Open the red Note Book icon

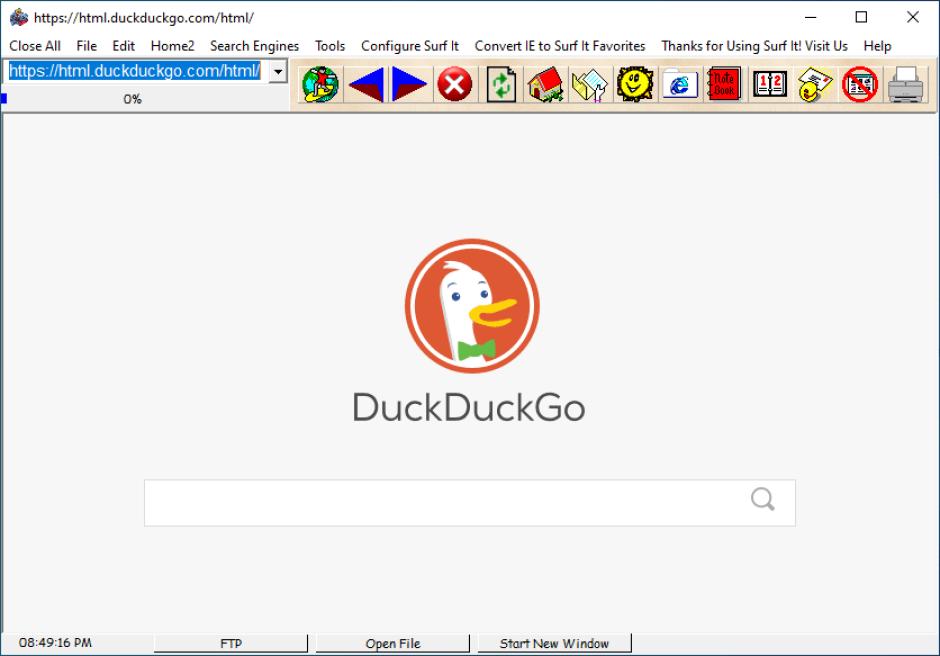[724, 85]
